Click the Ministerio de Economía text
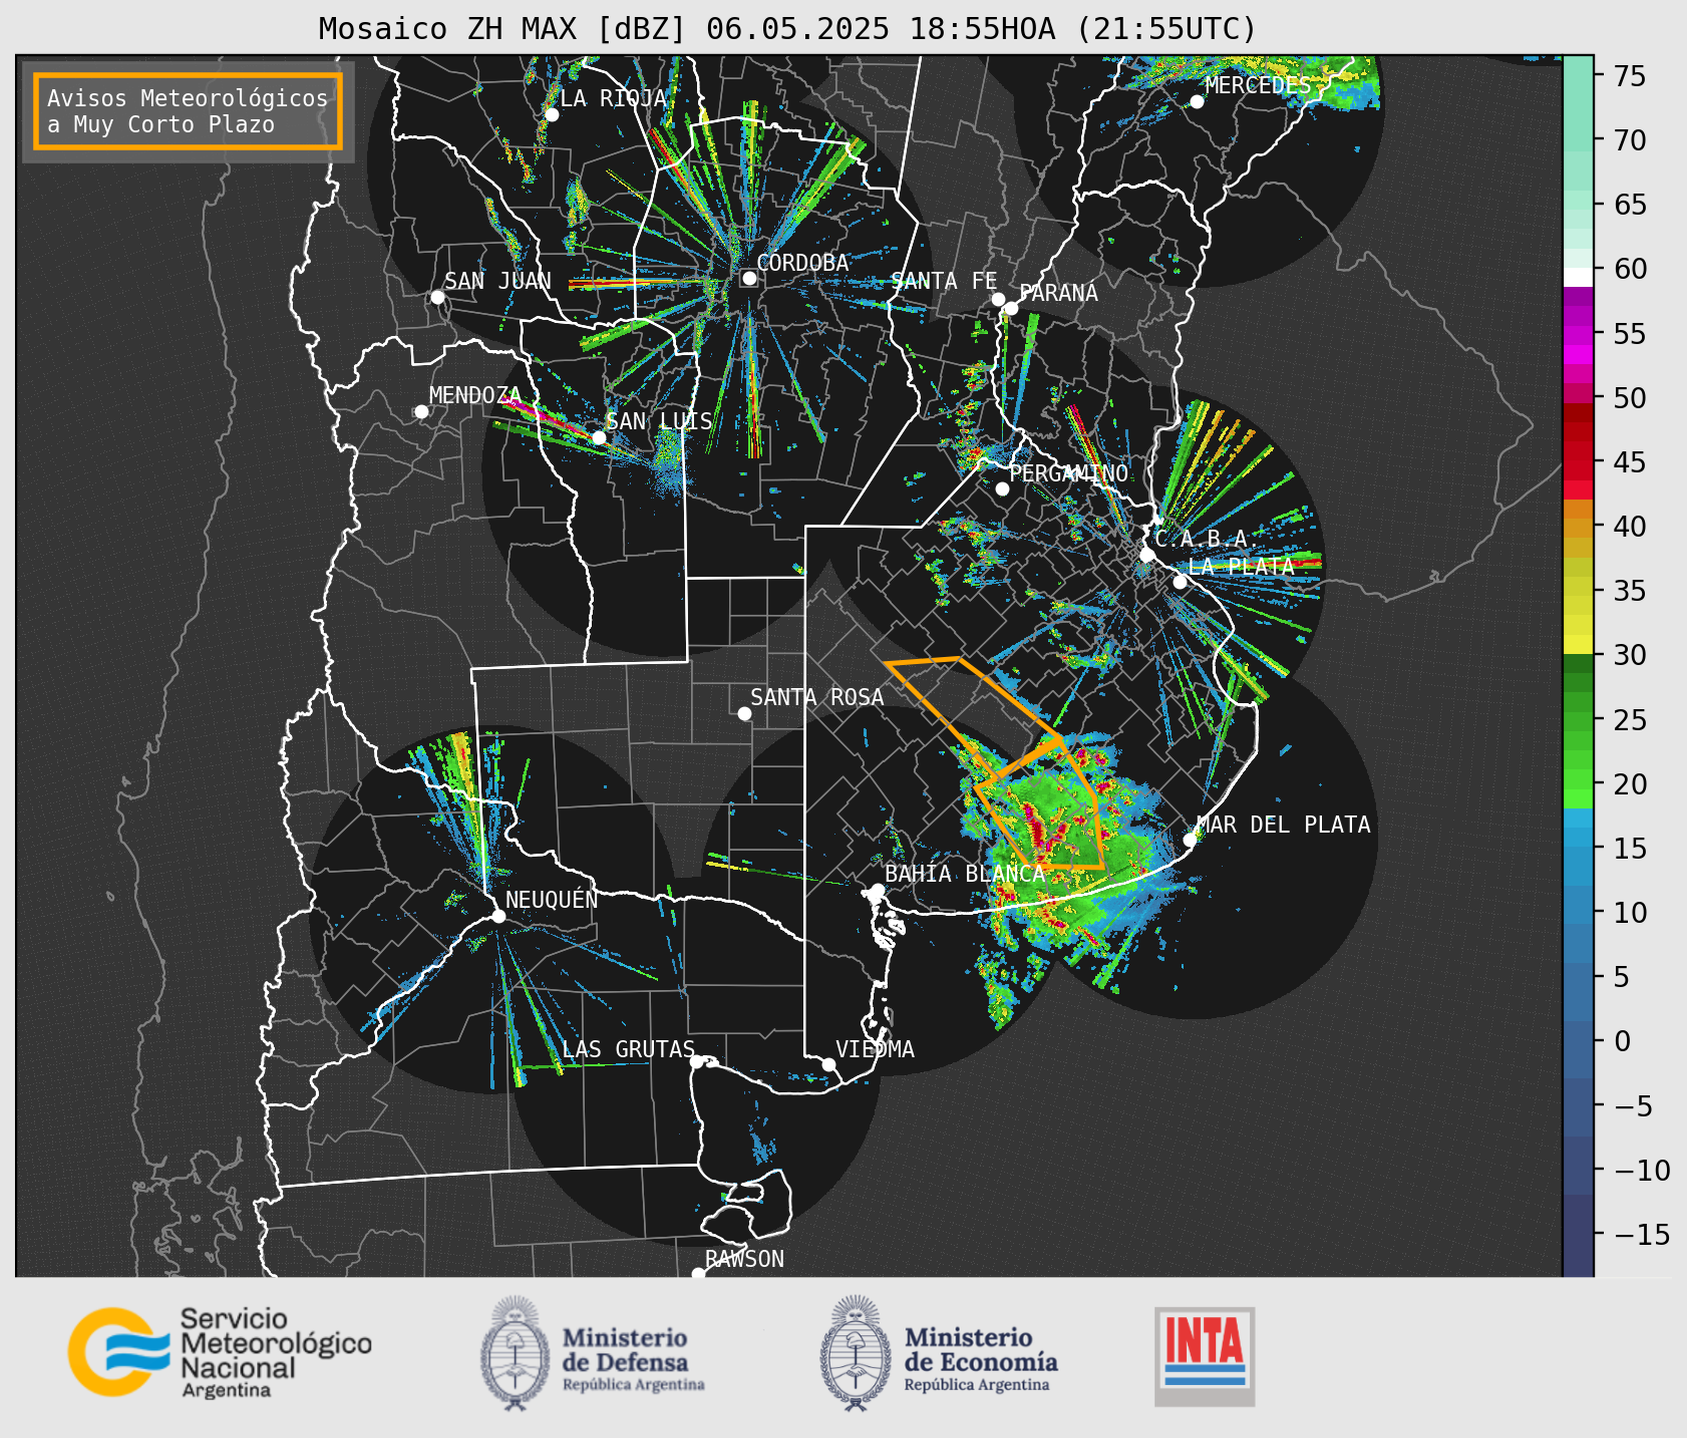Screen dimensions: 1687x1438 (981, 1358)
